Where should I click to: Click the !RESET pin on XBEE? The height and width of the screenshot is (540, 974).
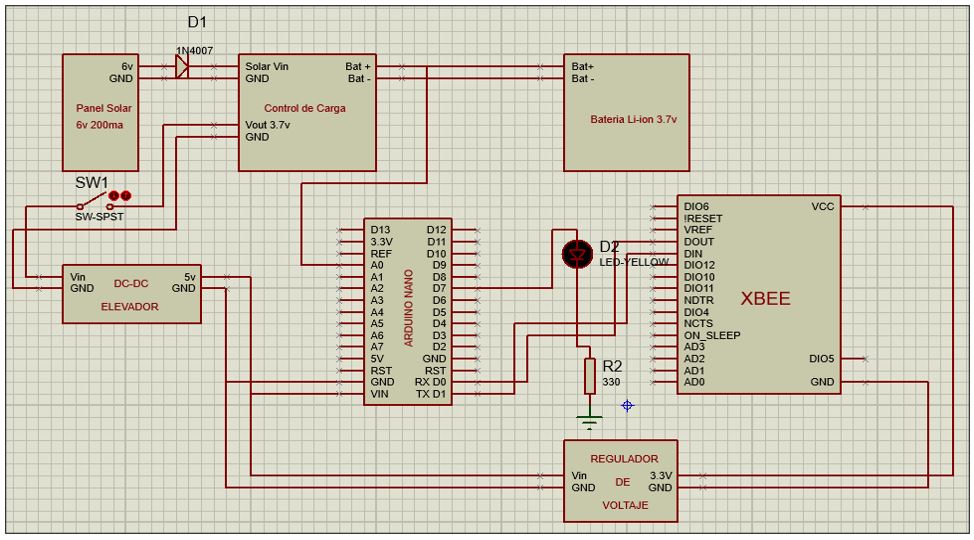click(703, 219)
